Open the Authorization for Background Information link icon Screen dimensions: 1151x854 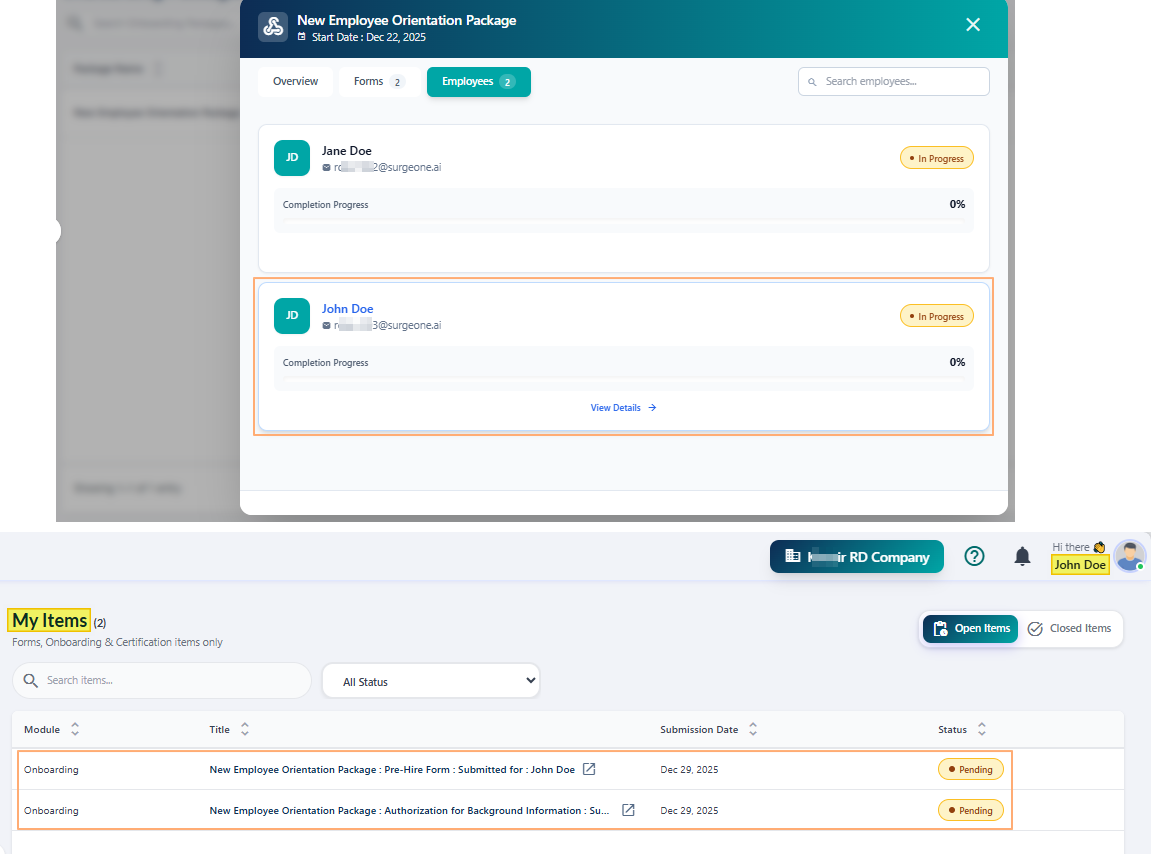pos(628,810)
